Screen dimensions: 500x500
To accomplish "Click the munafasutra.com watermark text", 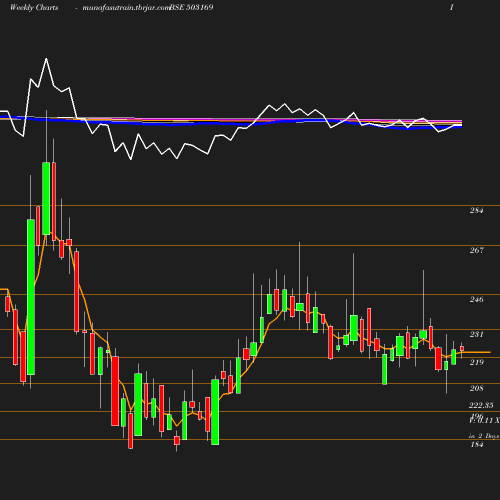I will click(x=126, y=8).
